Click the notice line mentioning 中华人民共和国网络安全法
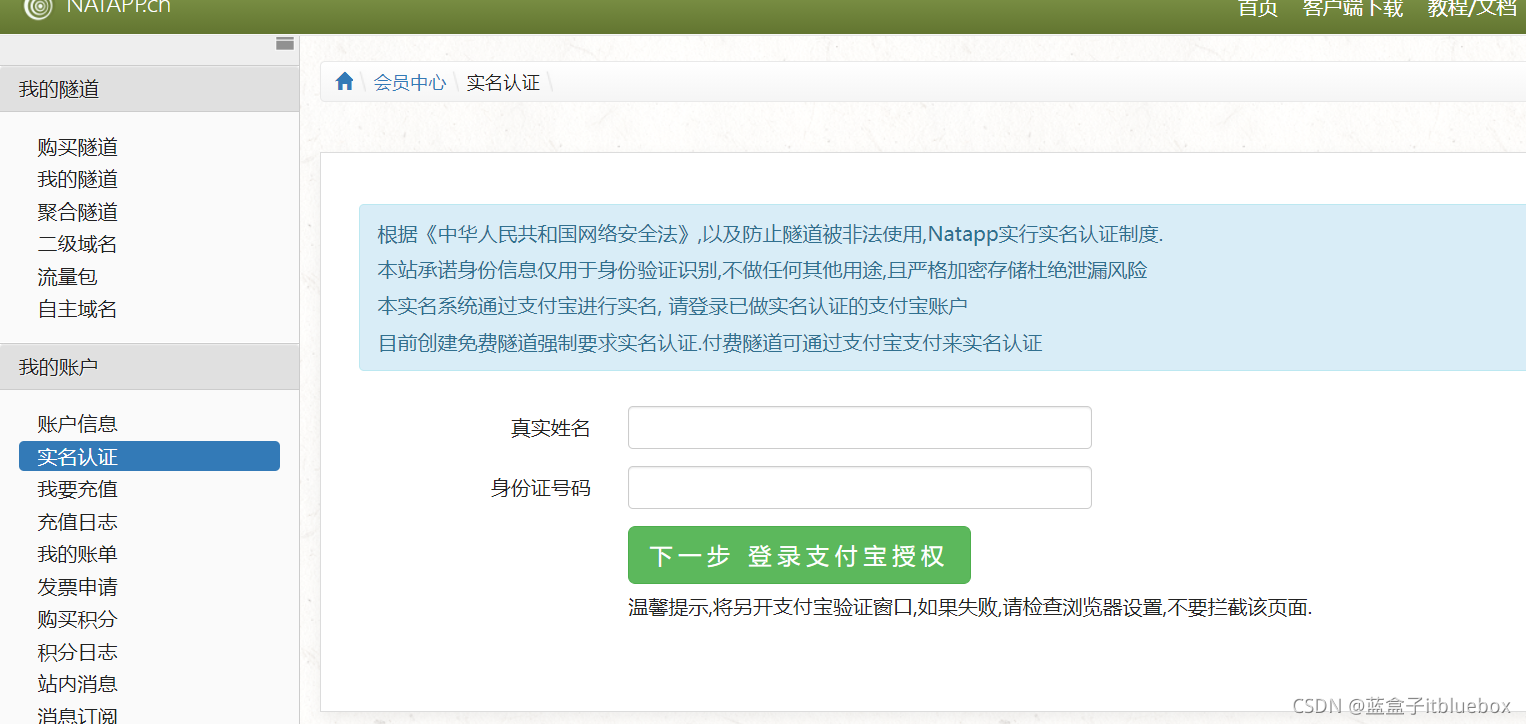The image size is (1526, 724). click(770, 235)
